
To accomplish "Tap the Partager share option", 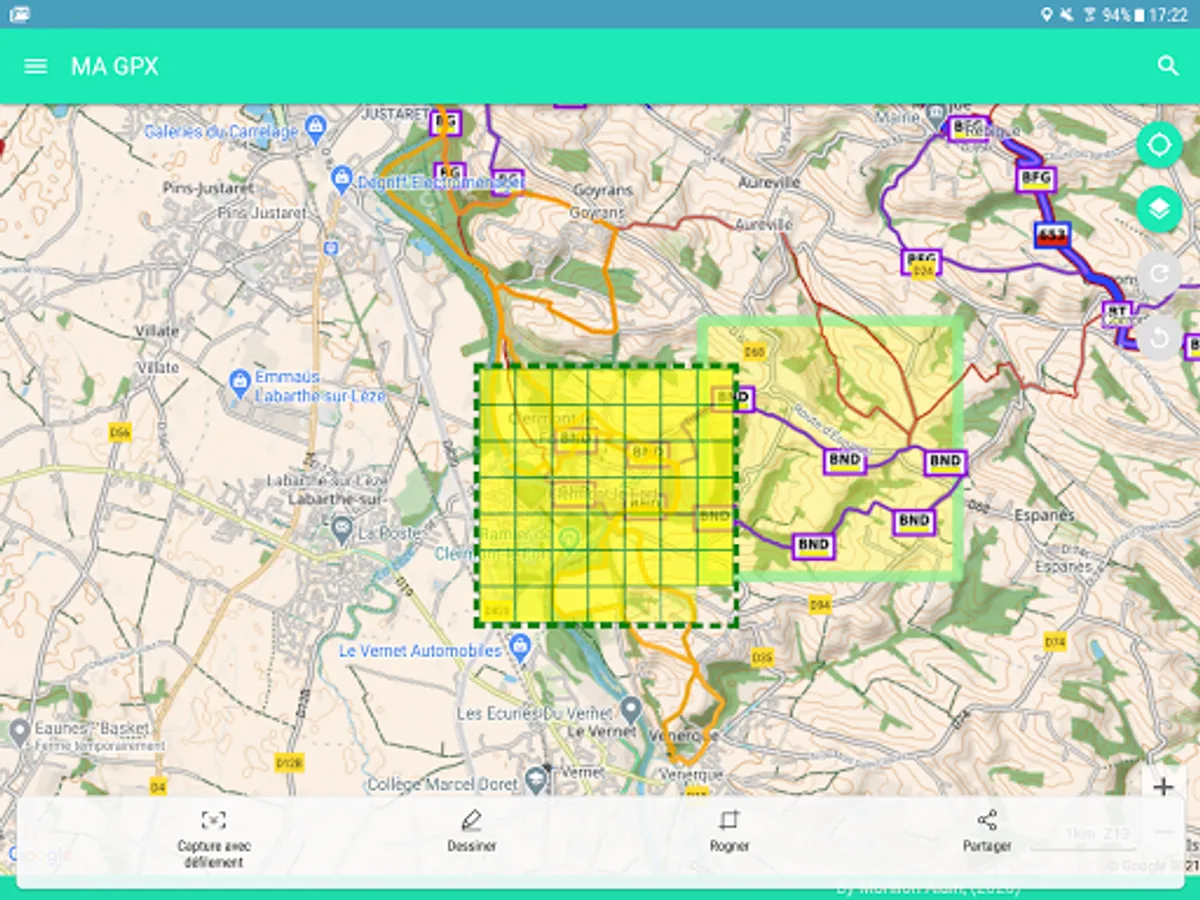I will click(x=987, y=831).
